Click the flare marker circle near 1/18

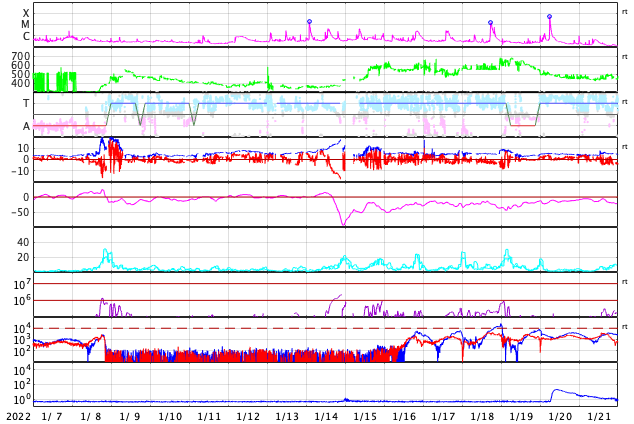[490, 22]
